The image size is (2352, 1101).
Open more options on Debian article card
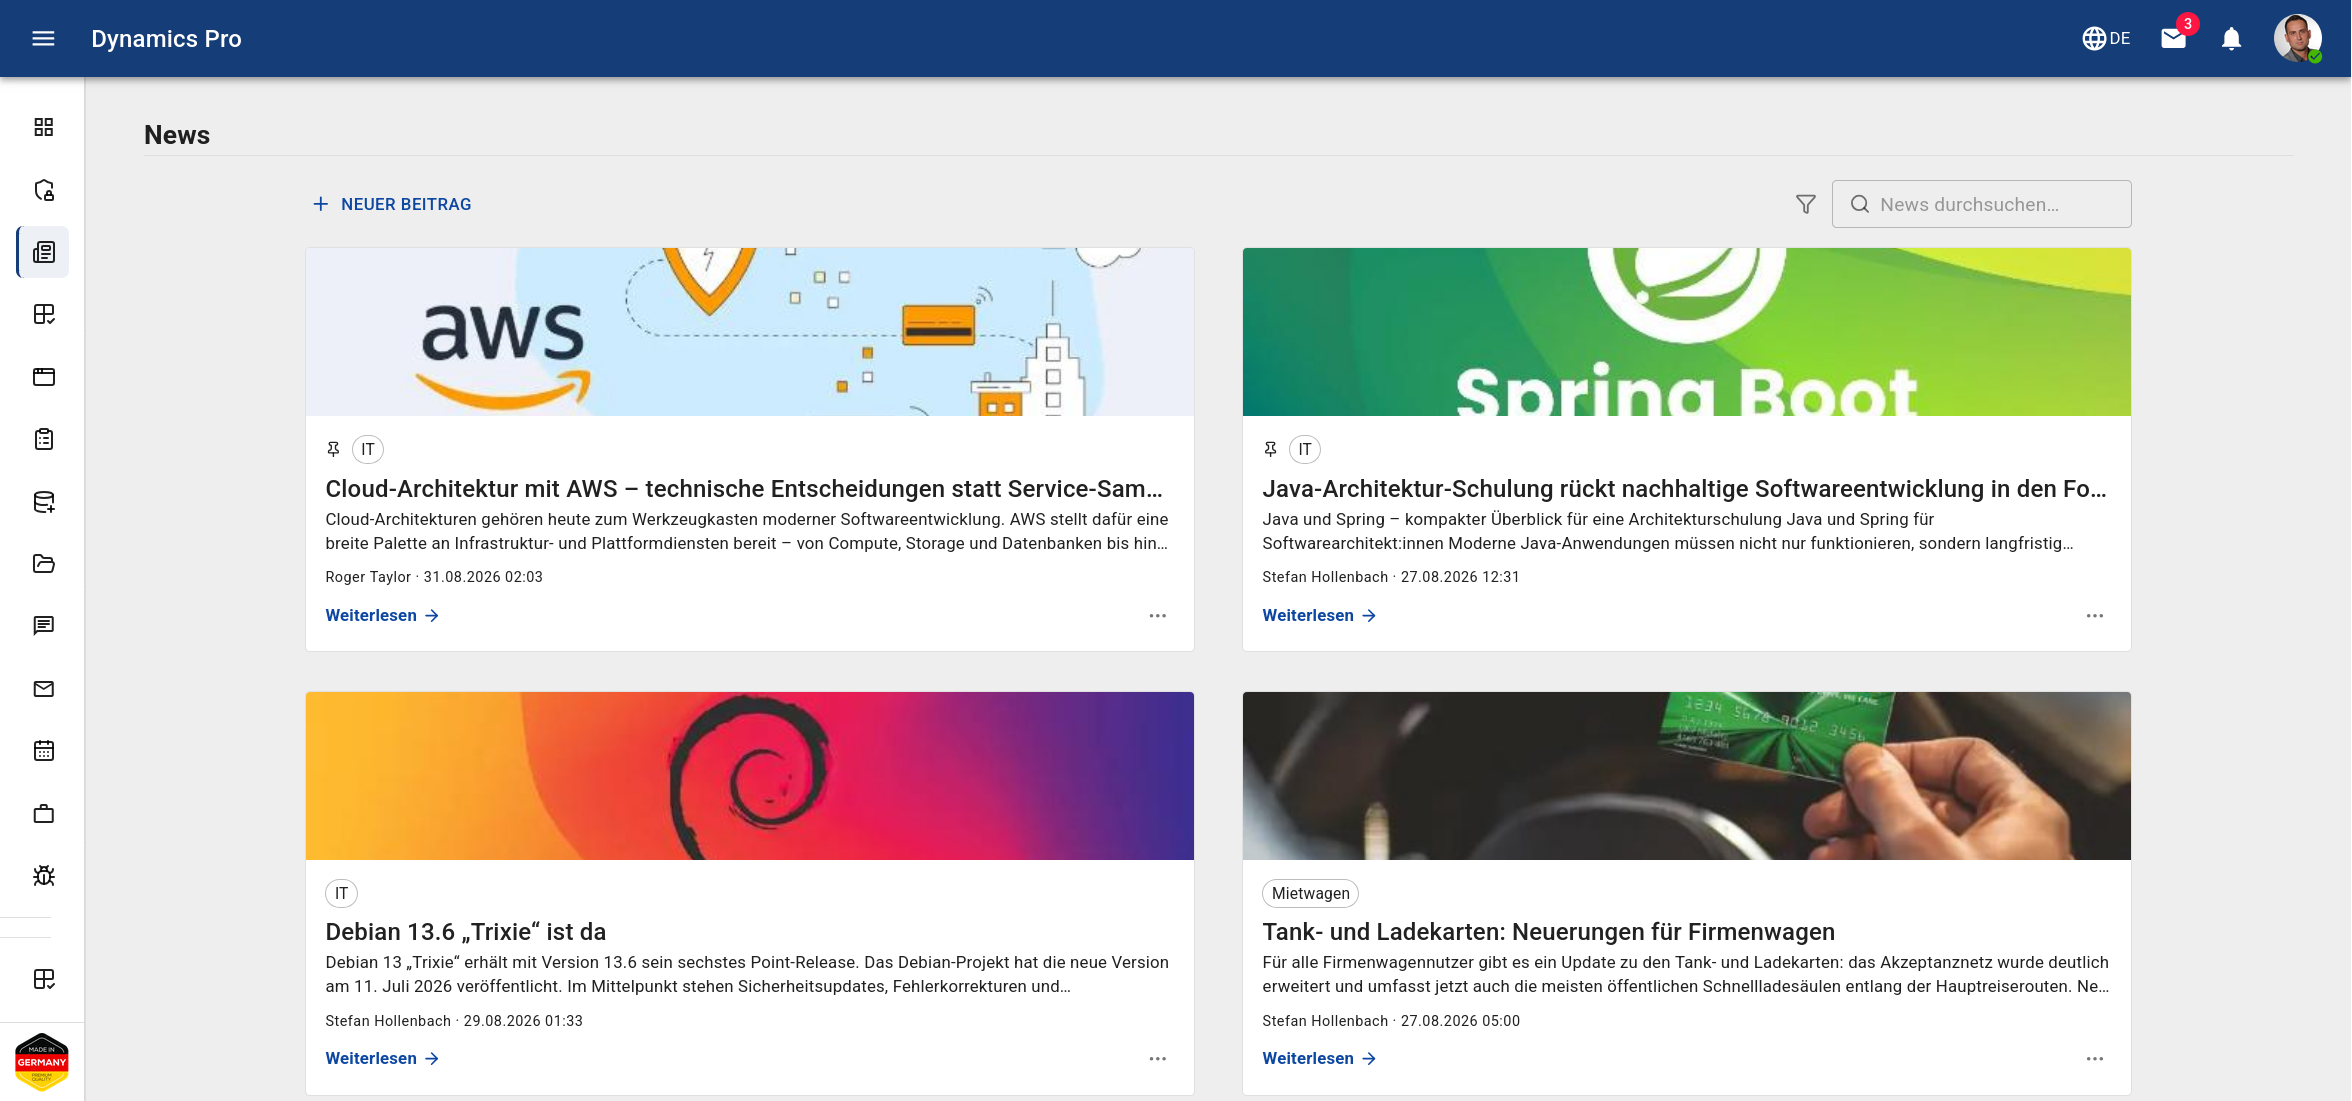pos(1157,1059)
